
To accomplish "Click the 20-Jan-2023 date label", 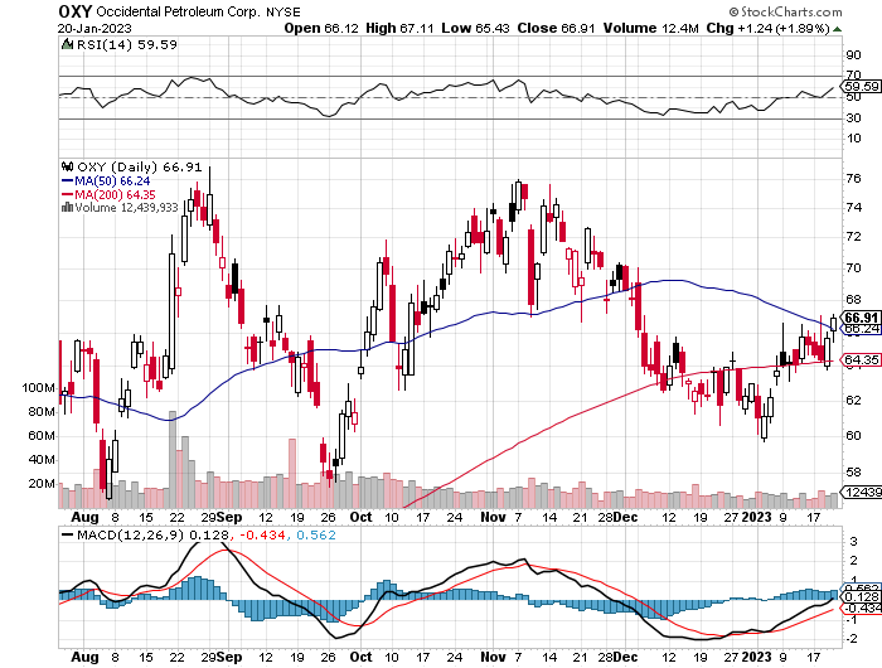I will 94,28.
